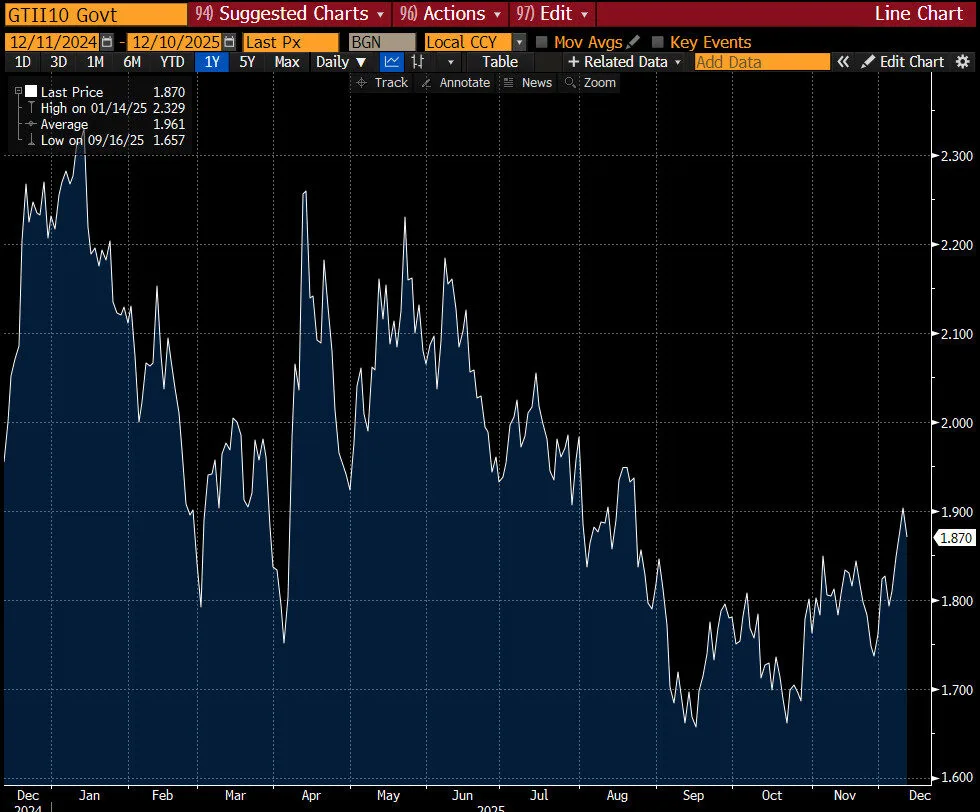Collapse panel with double-chevron icon
980x812 pixels.
(x=843, y=62)
